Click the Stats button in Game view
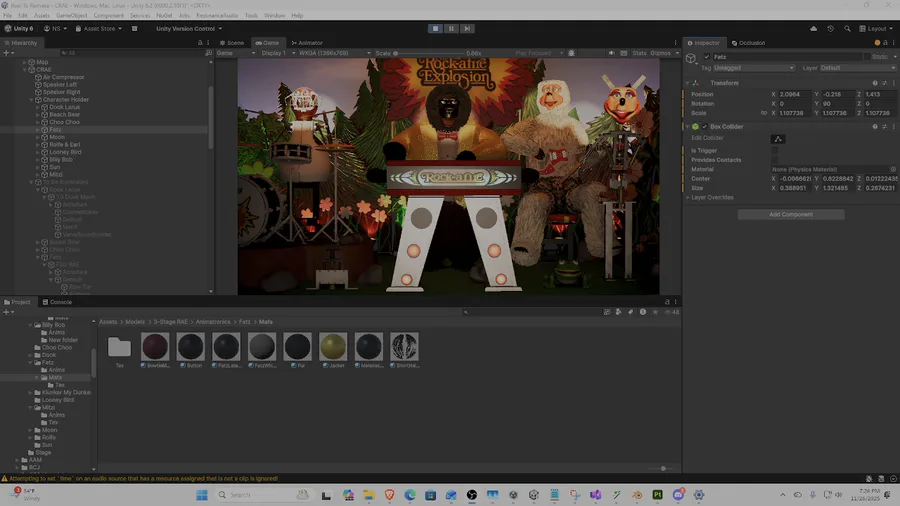 [x=640, y=53]
